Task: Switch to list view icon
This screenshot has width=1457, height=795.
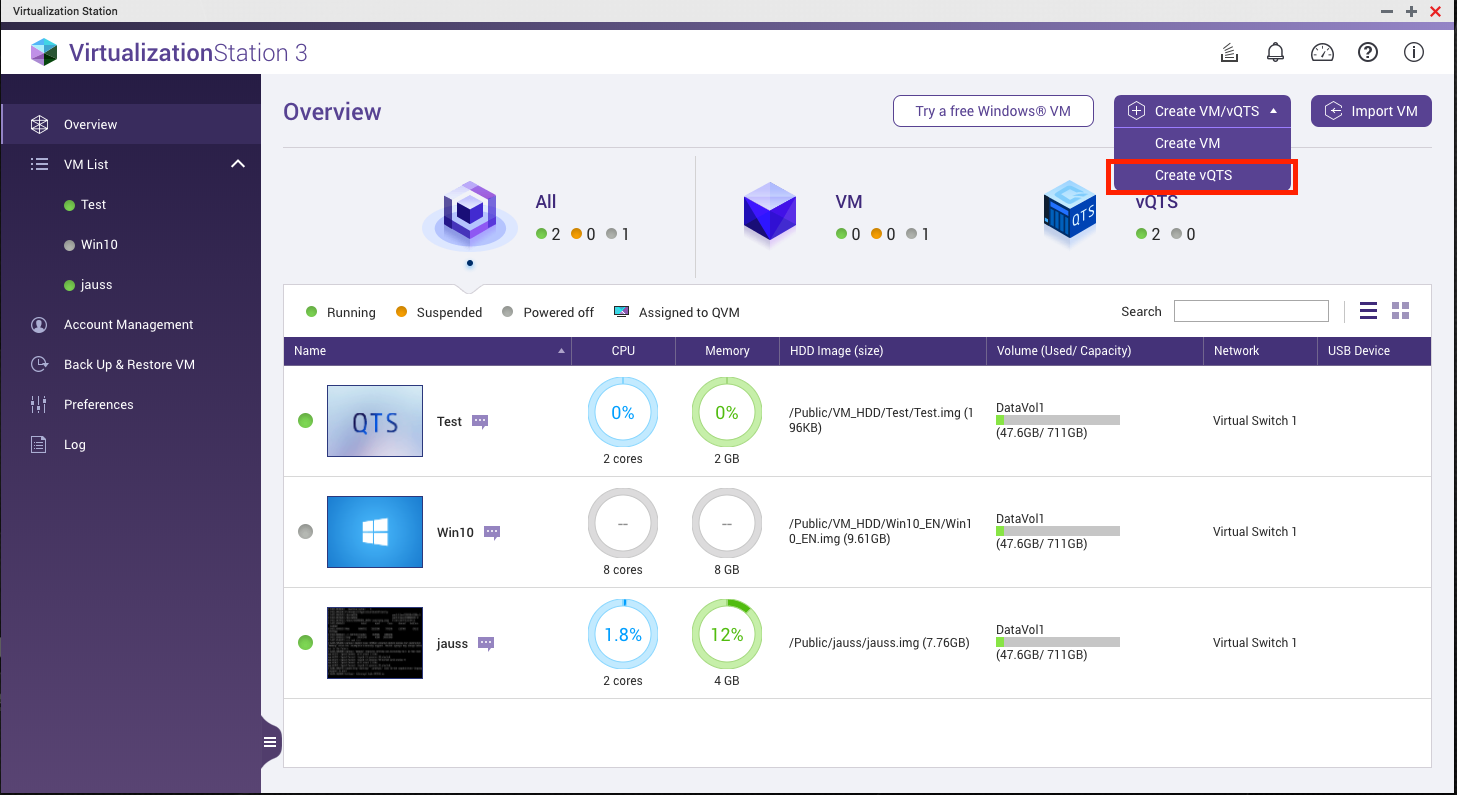Action: click(x=1369, y=311)
